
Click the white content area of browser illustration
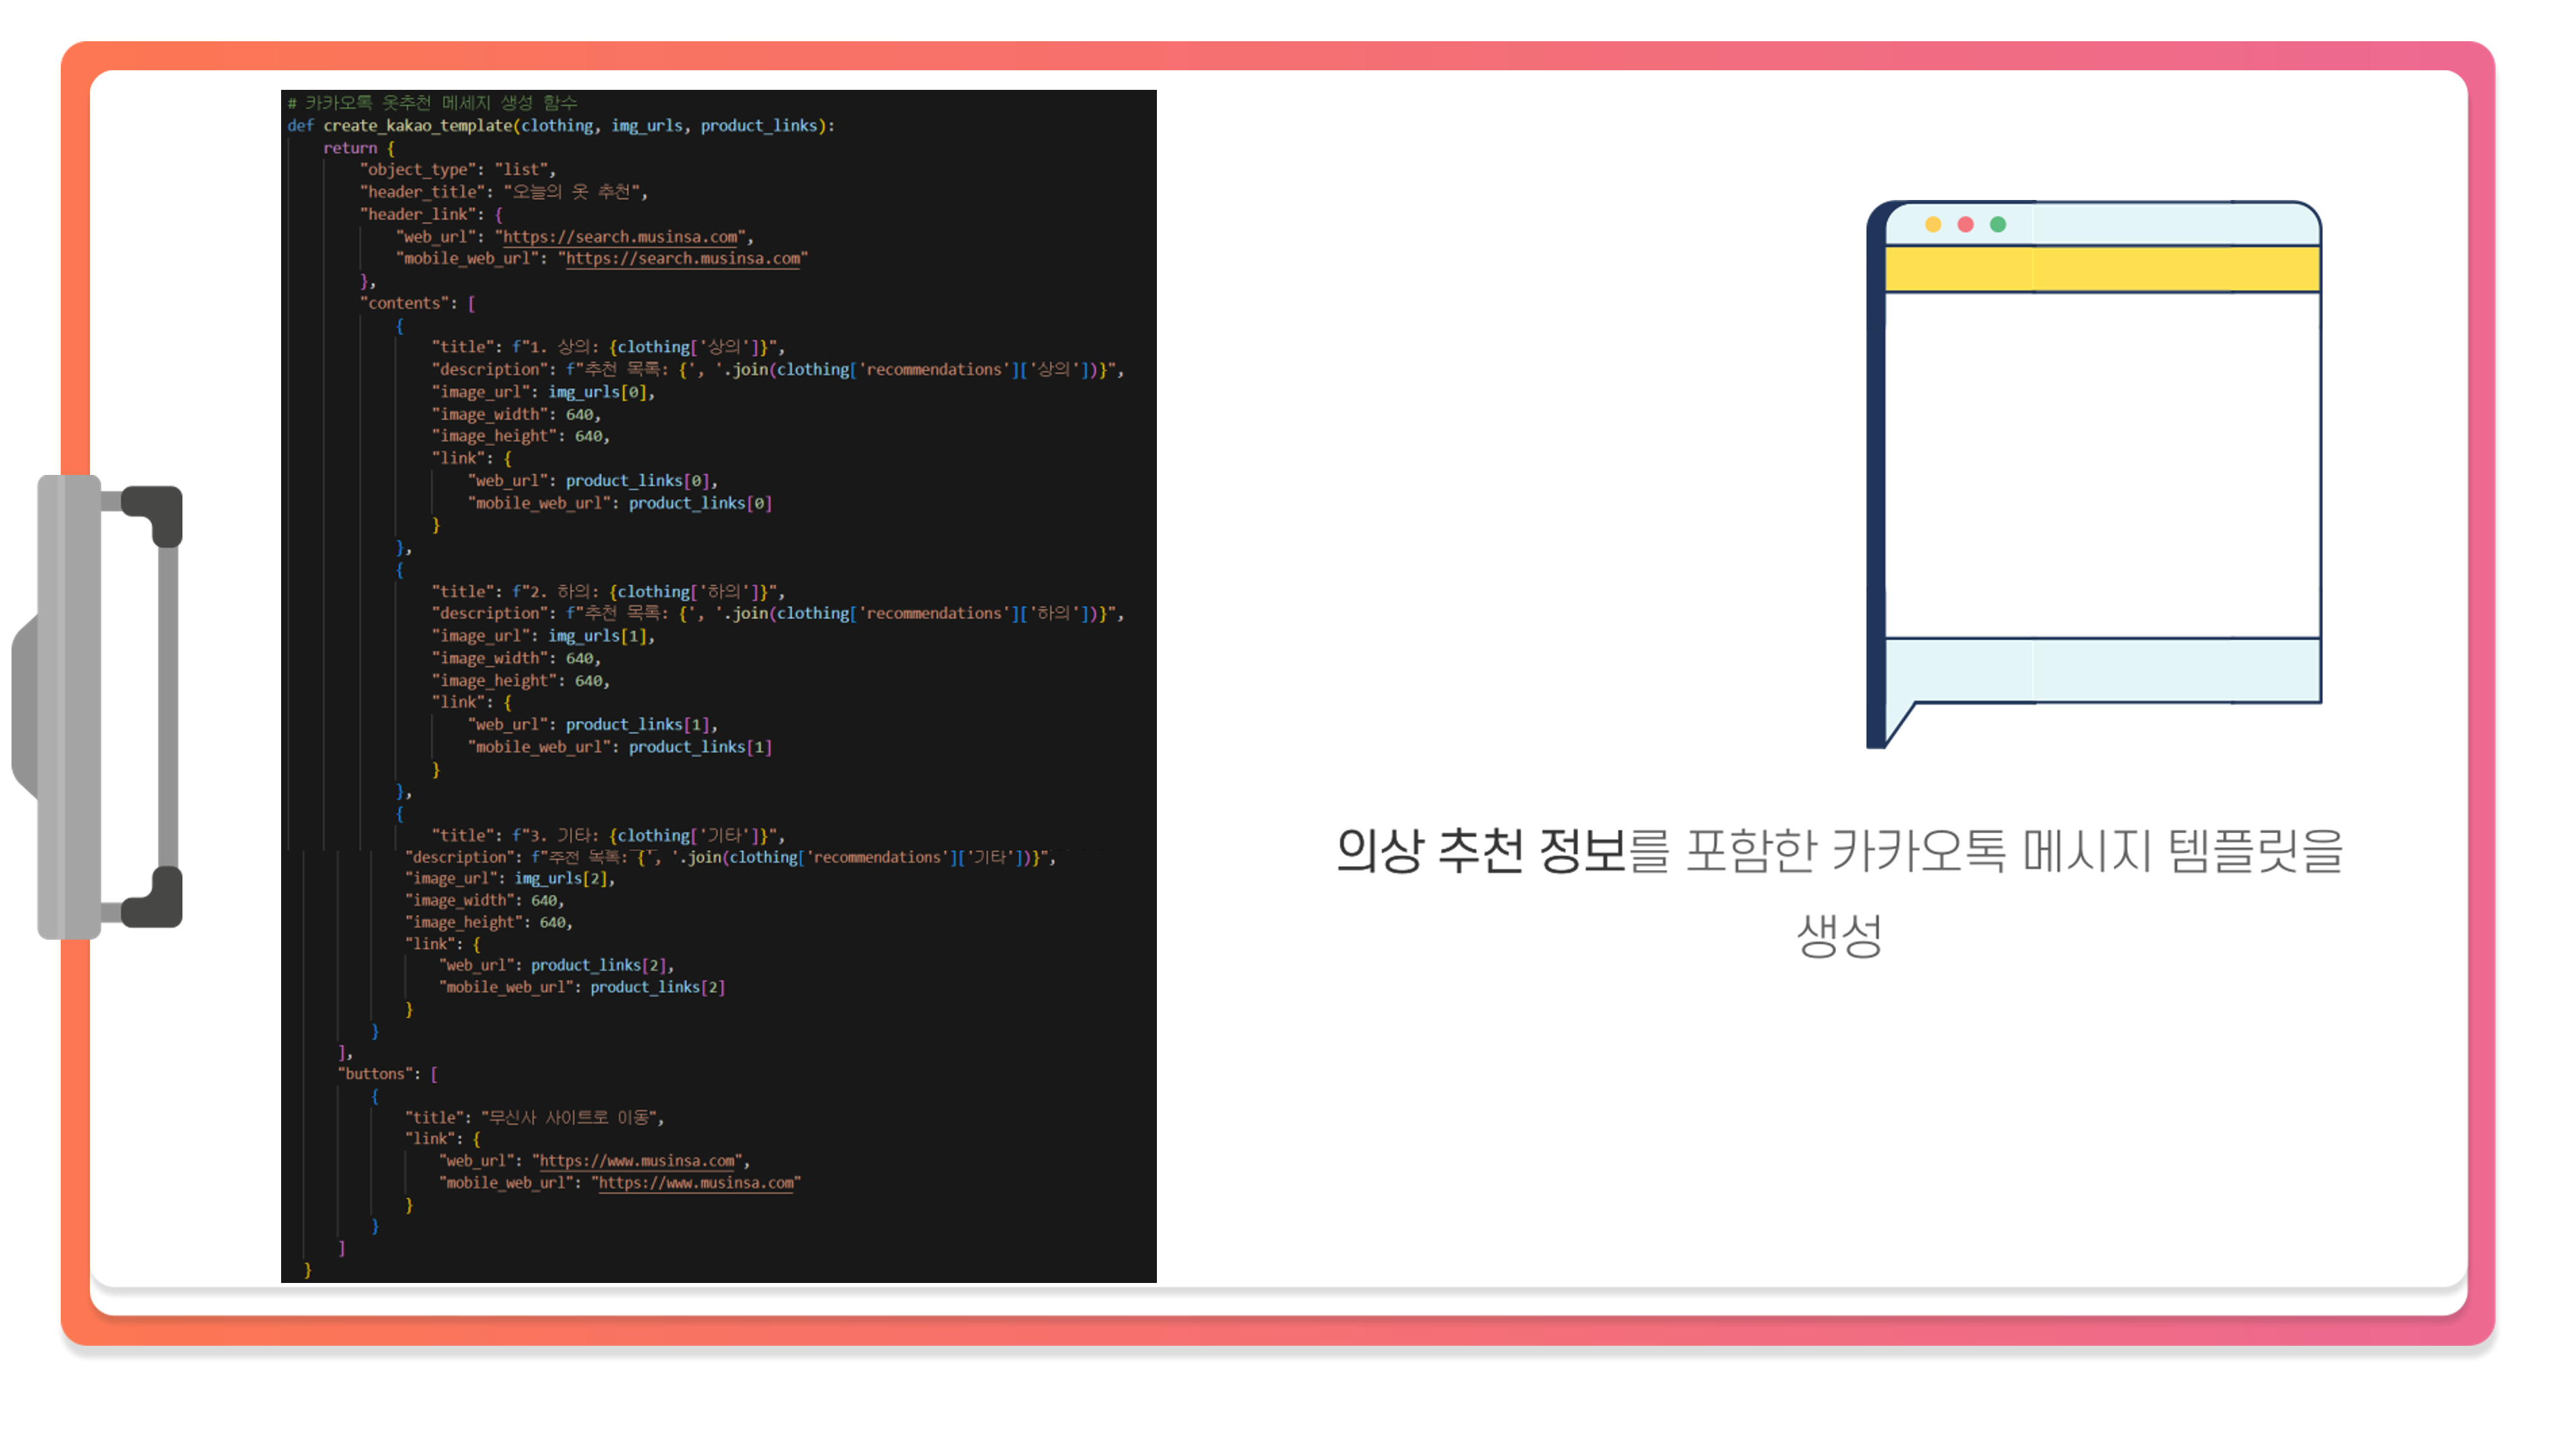[2102, 465]
